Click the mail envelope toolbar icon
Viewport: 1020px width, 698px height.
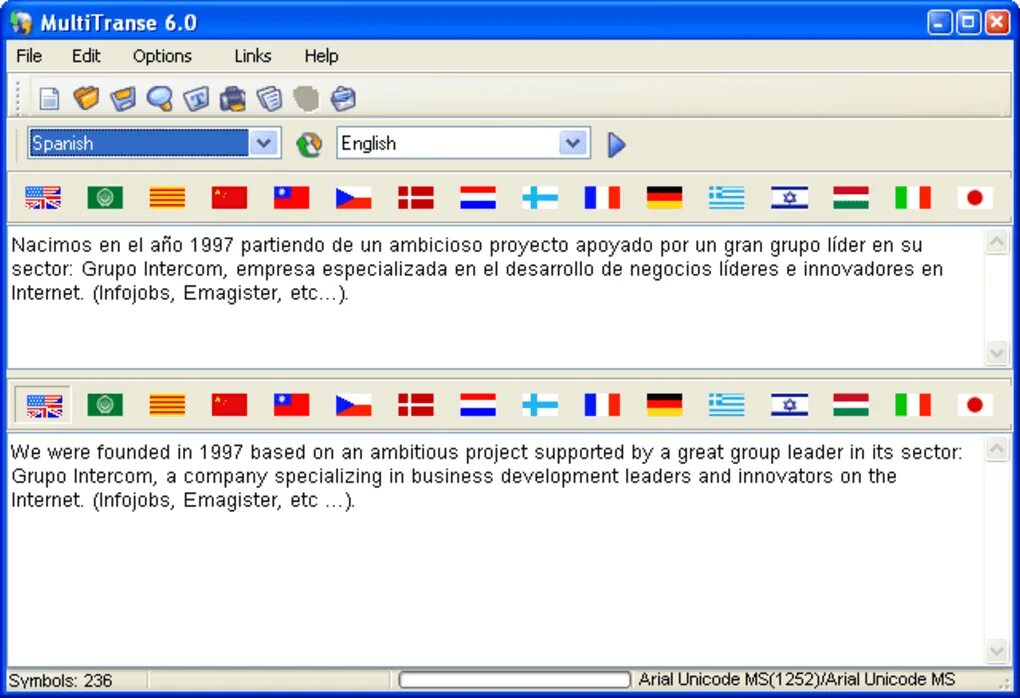(x=343, y=99)
